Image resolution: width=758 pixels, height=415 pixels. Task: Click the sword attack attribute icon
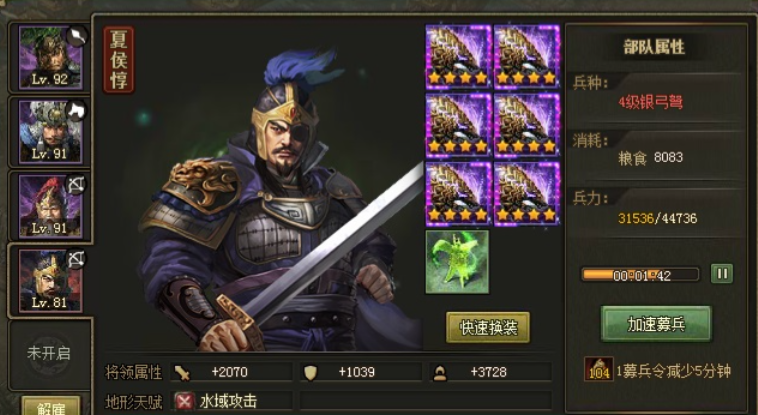pyautogui.click(x=183, y=372)
